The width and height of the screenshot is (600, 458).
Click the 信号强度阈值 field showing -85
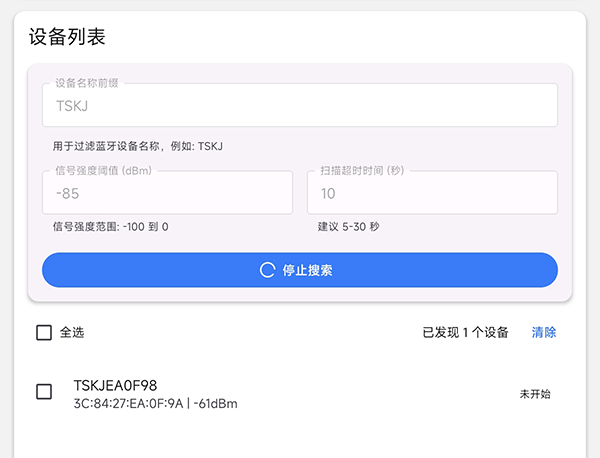(x=167, y=193)
